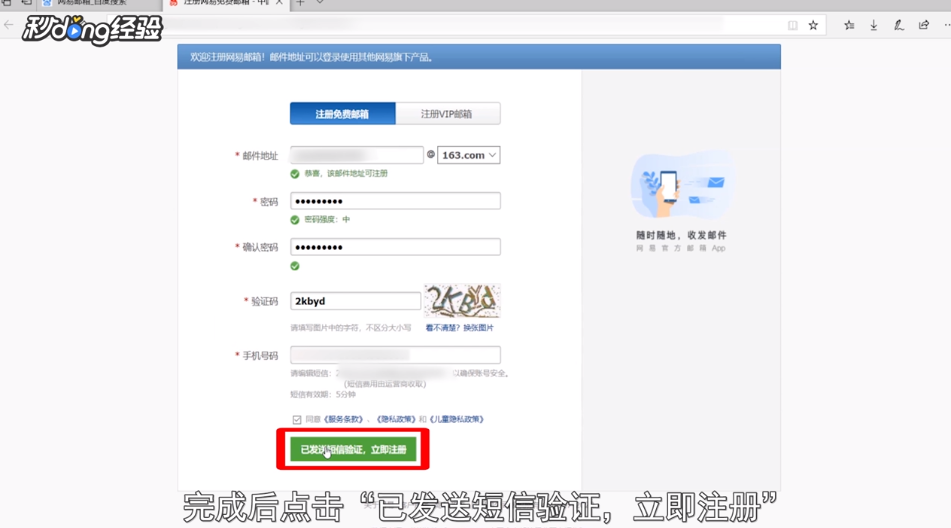Click the 短信有效期：5分钟 text

(x=323, y=395)
